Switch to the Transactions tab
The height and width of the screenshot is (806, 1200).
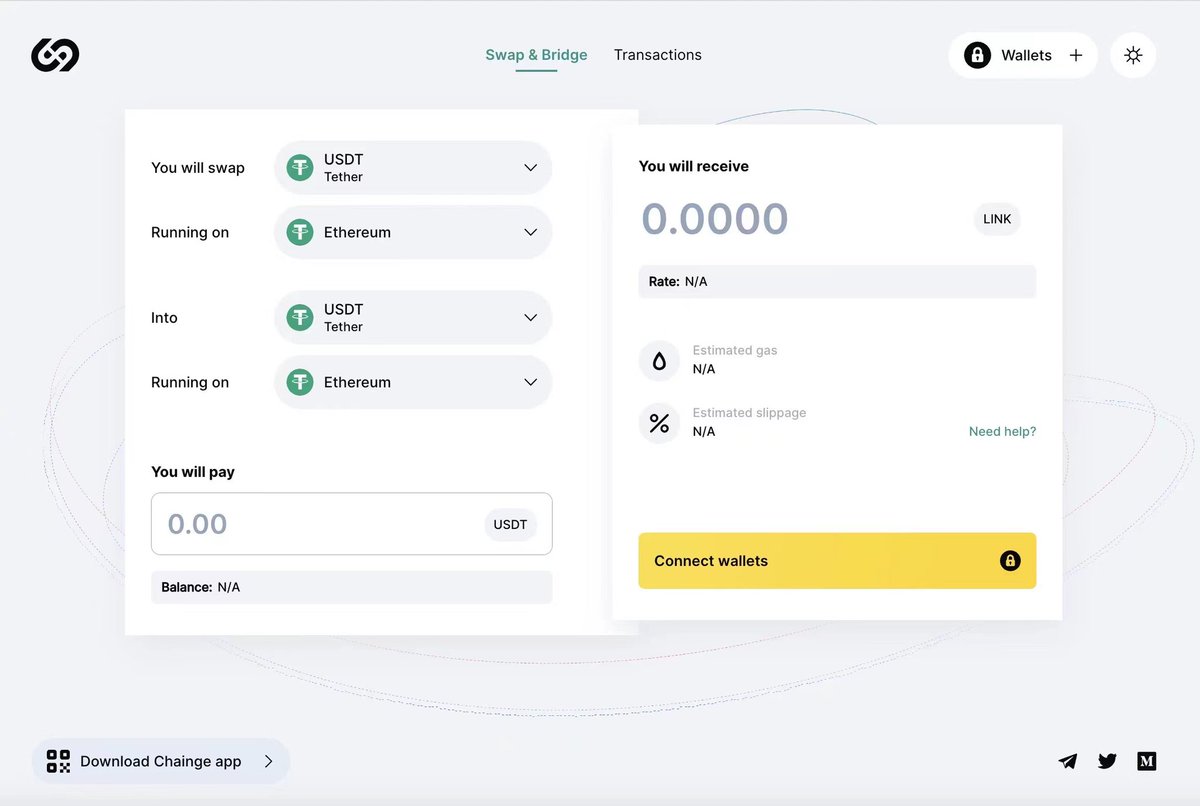[658, 55]
